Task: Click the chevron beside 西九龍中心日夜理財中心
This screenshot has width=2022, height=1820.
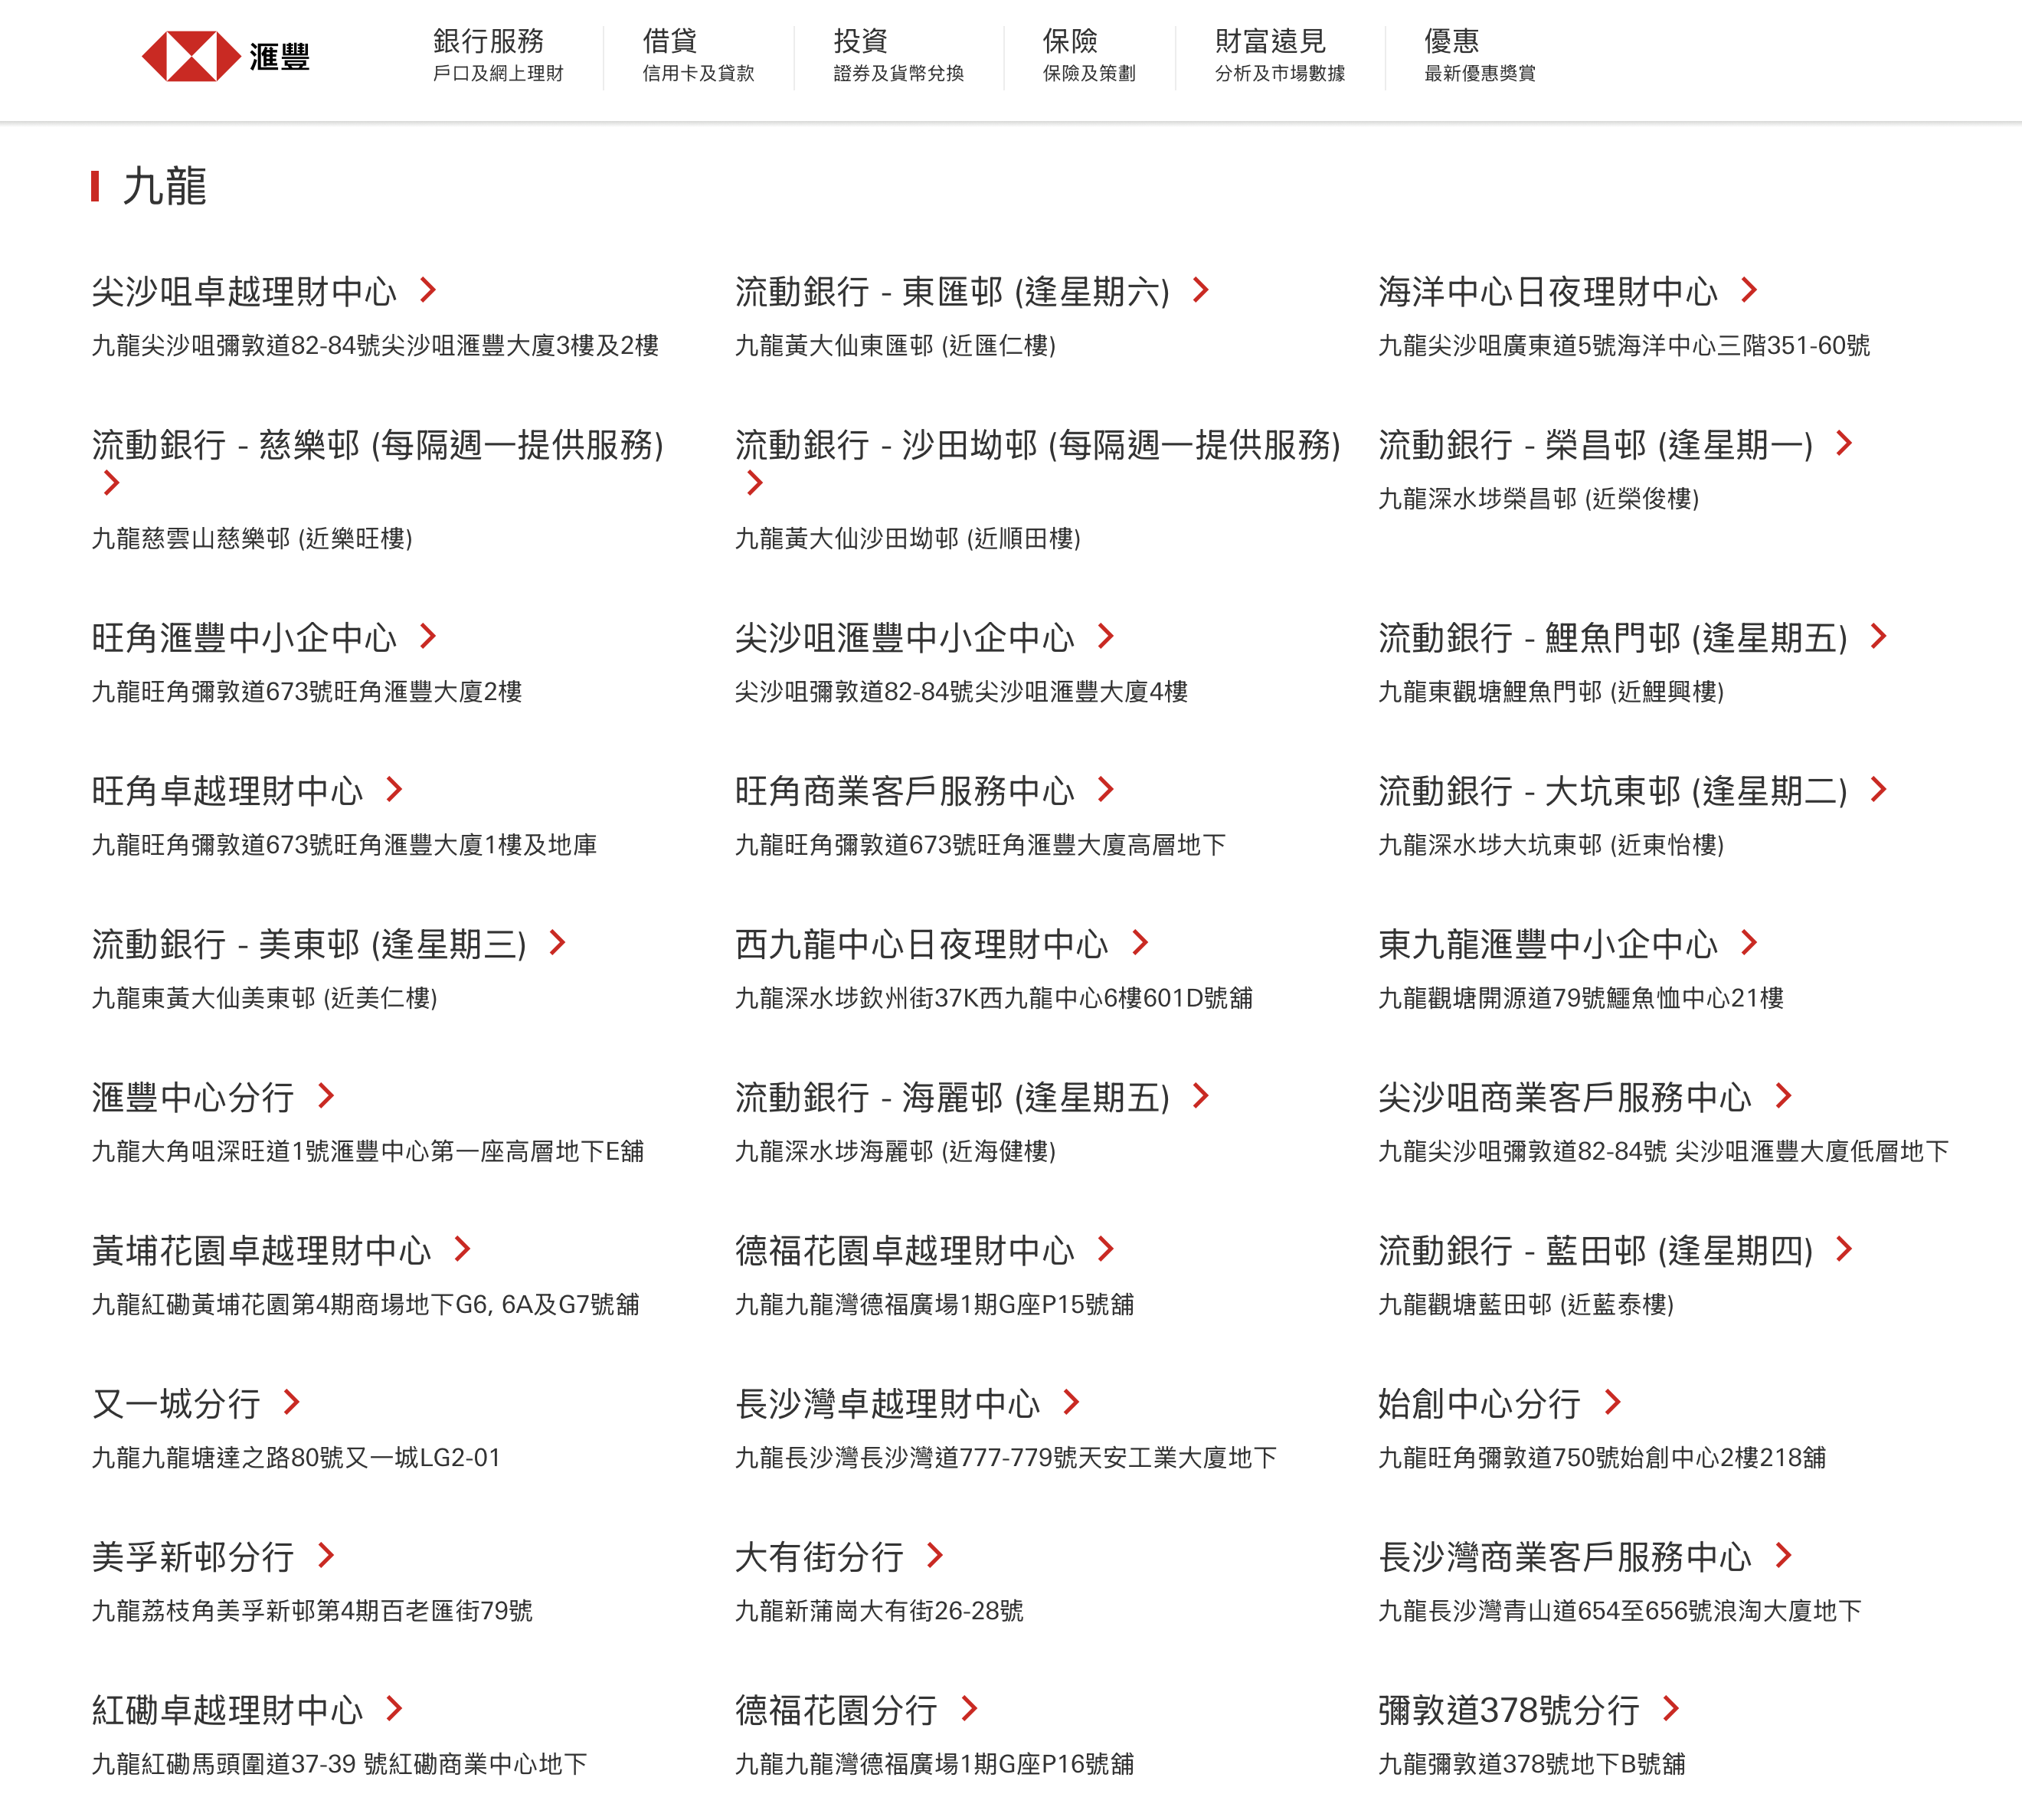Action: click(x=1140, y=942)
